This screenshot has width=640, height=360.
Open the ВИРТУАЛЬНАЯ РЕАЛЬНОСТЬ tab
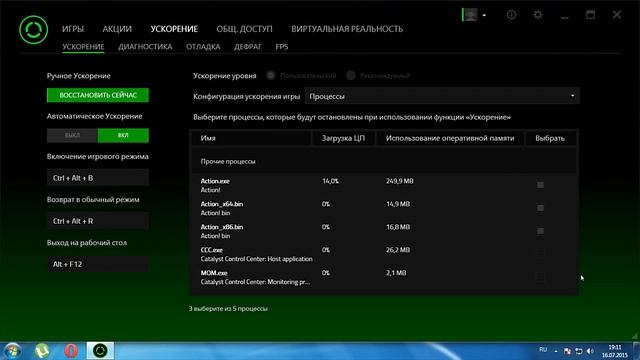[x=347, y=29]
